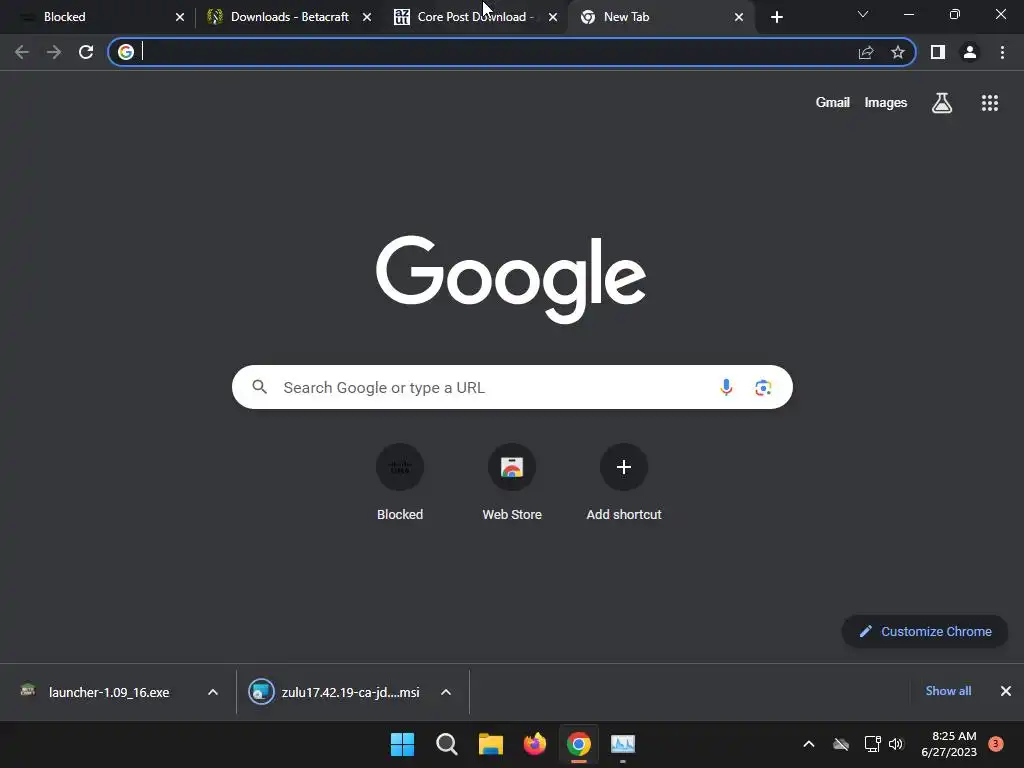Viewport: 1024px width, 768px height.
Task: Show all downloads
Action: [x=948, y=691]
